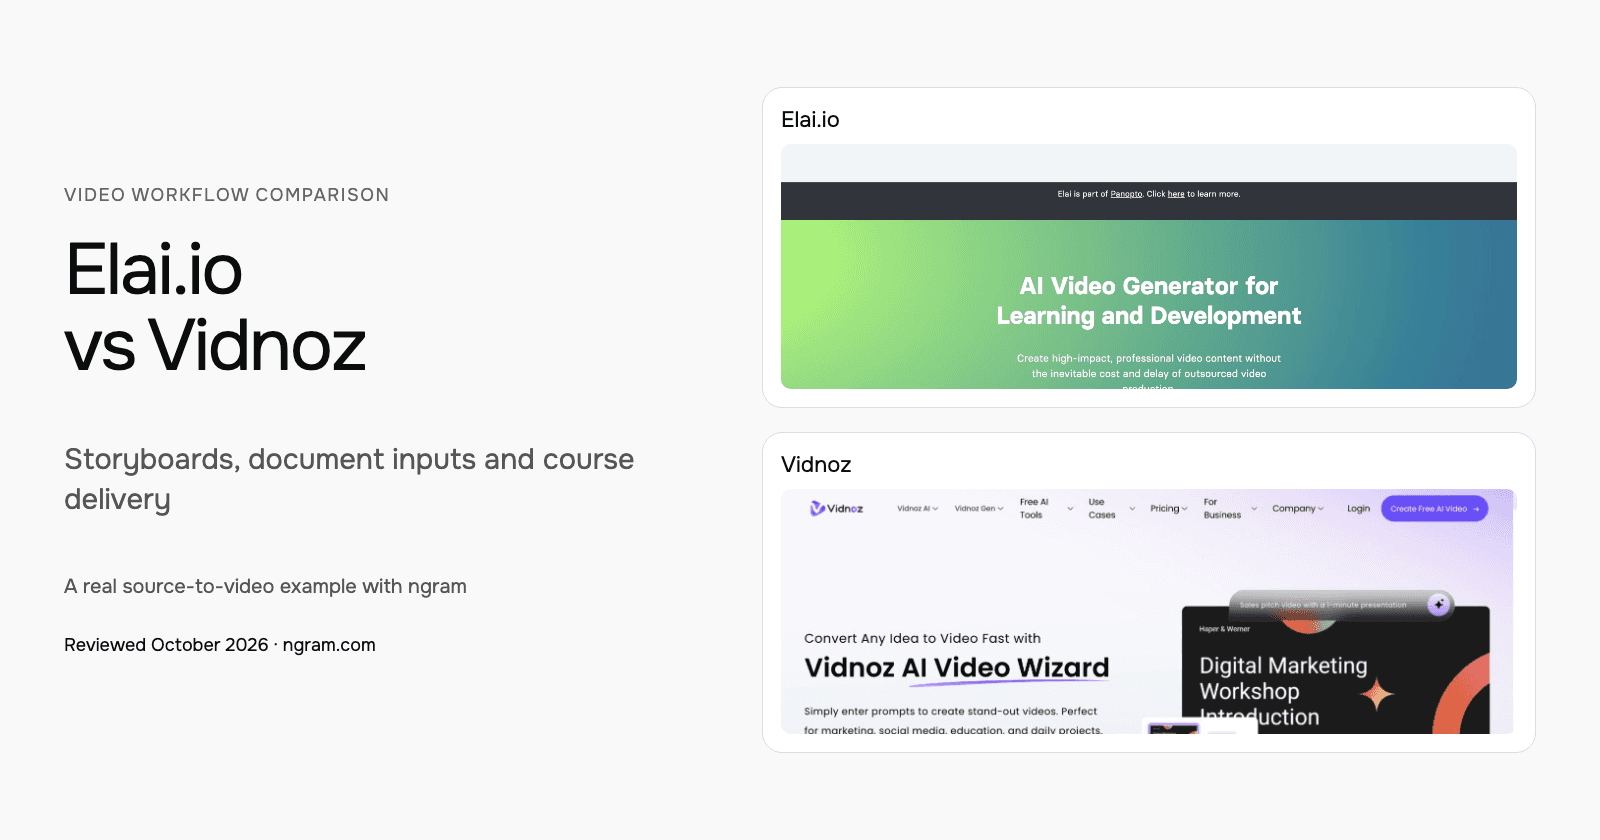Expand the Company nav menu

coord(1298,508)
